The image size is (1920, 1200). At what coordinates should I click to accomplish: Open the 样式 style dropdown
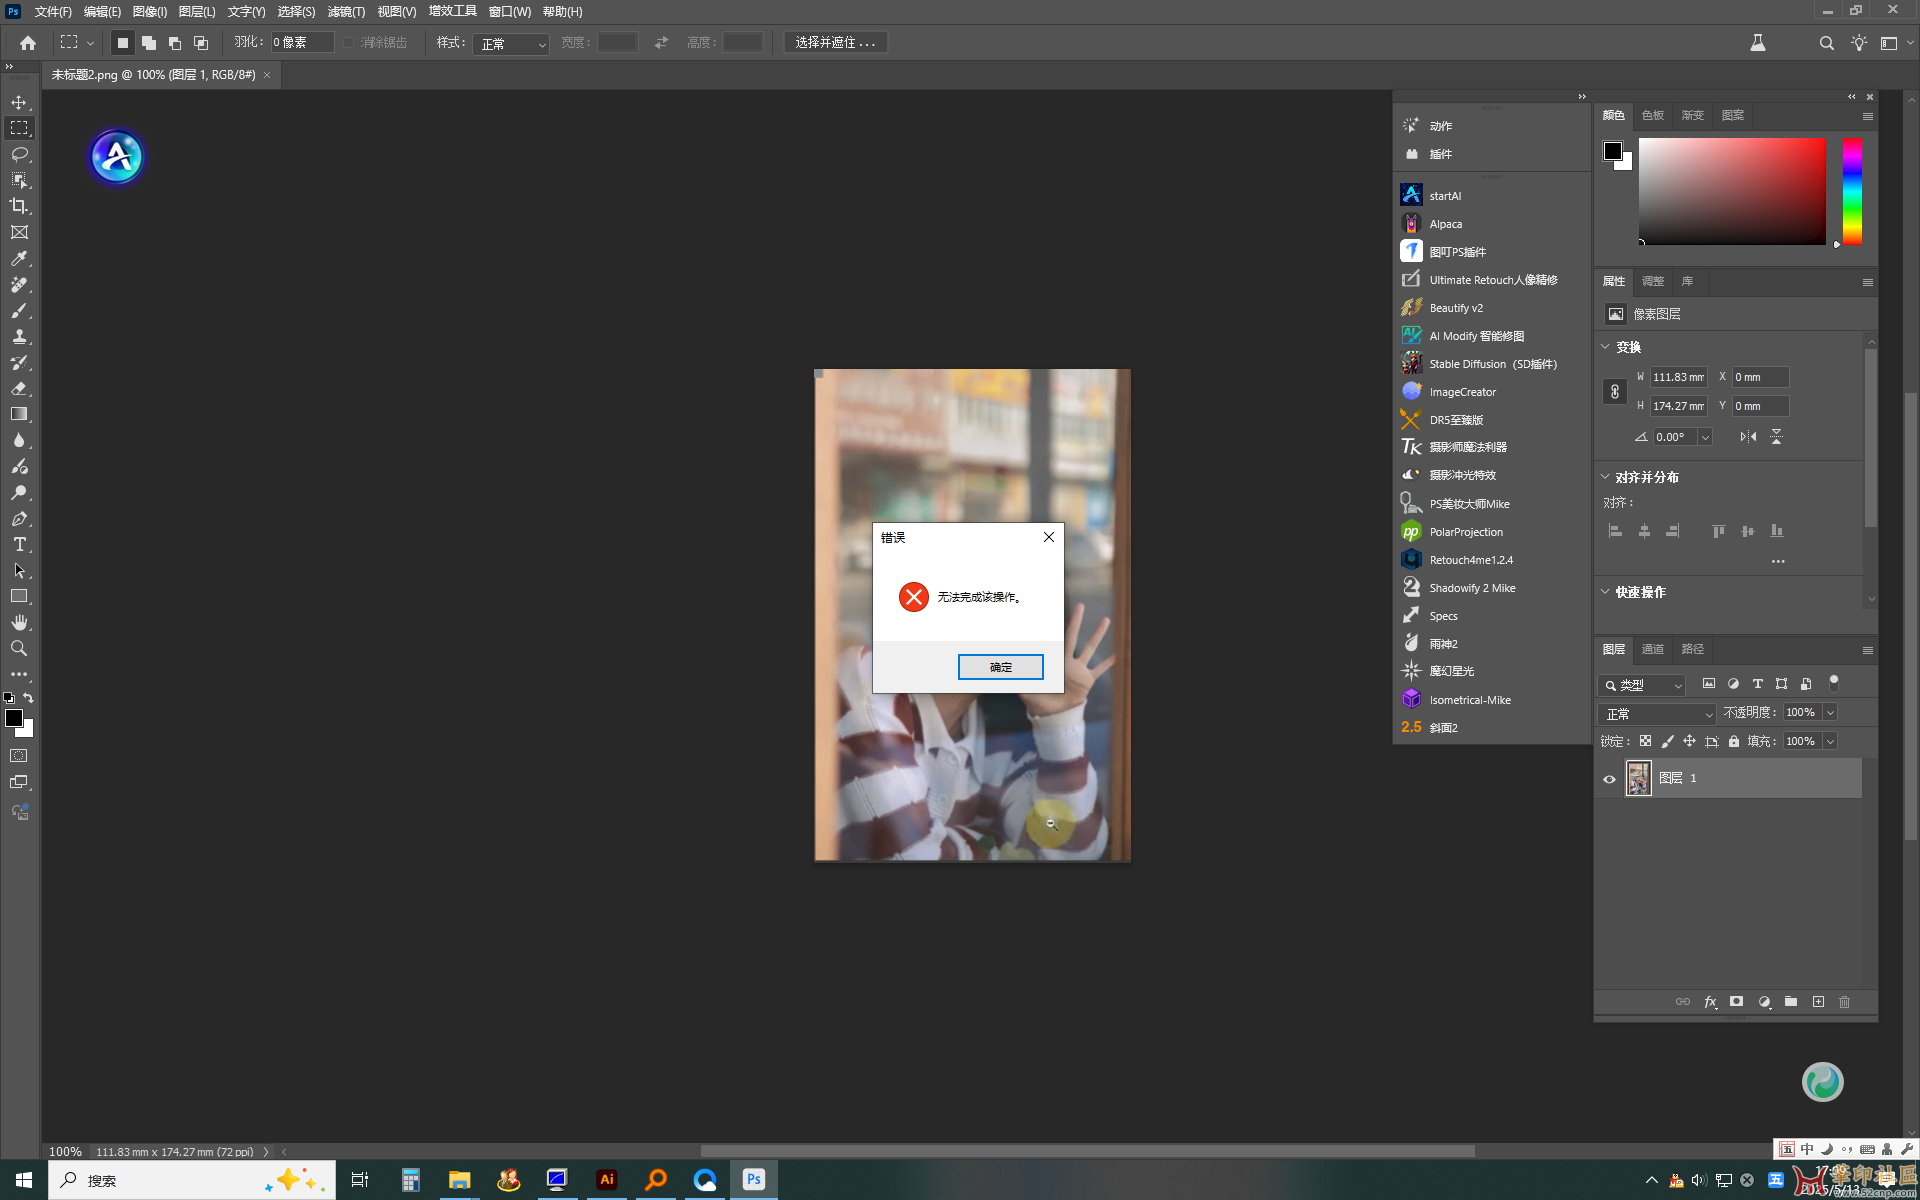click(x=511, y=43)
